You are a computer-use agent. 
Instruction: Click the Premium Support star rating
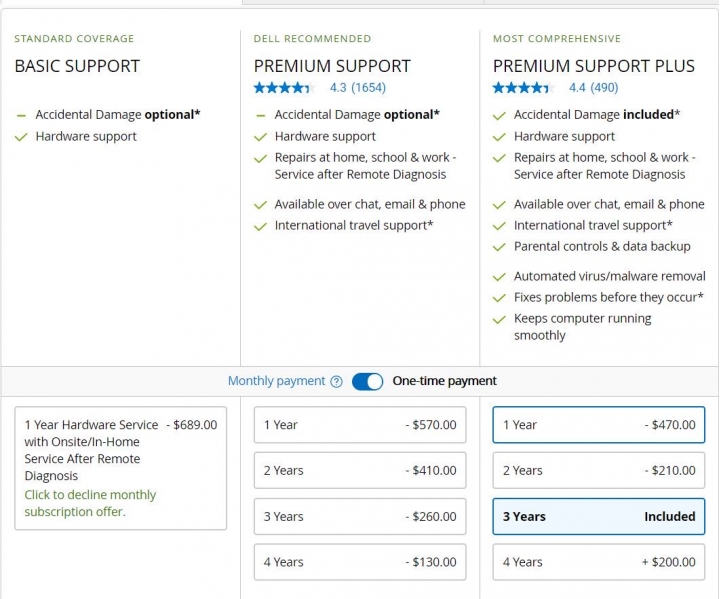(x=283, y=88)
